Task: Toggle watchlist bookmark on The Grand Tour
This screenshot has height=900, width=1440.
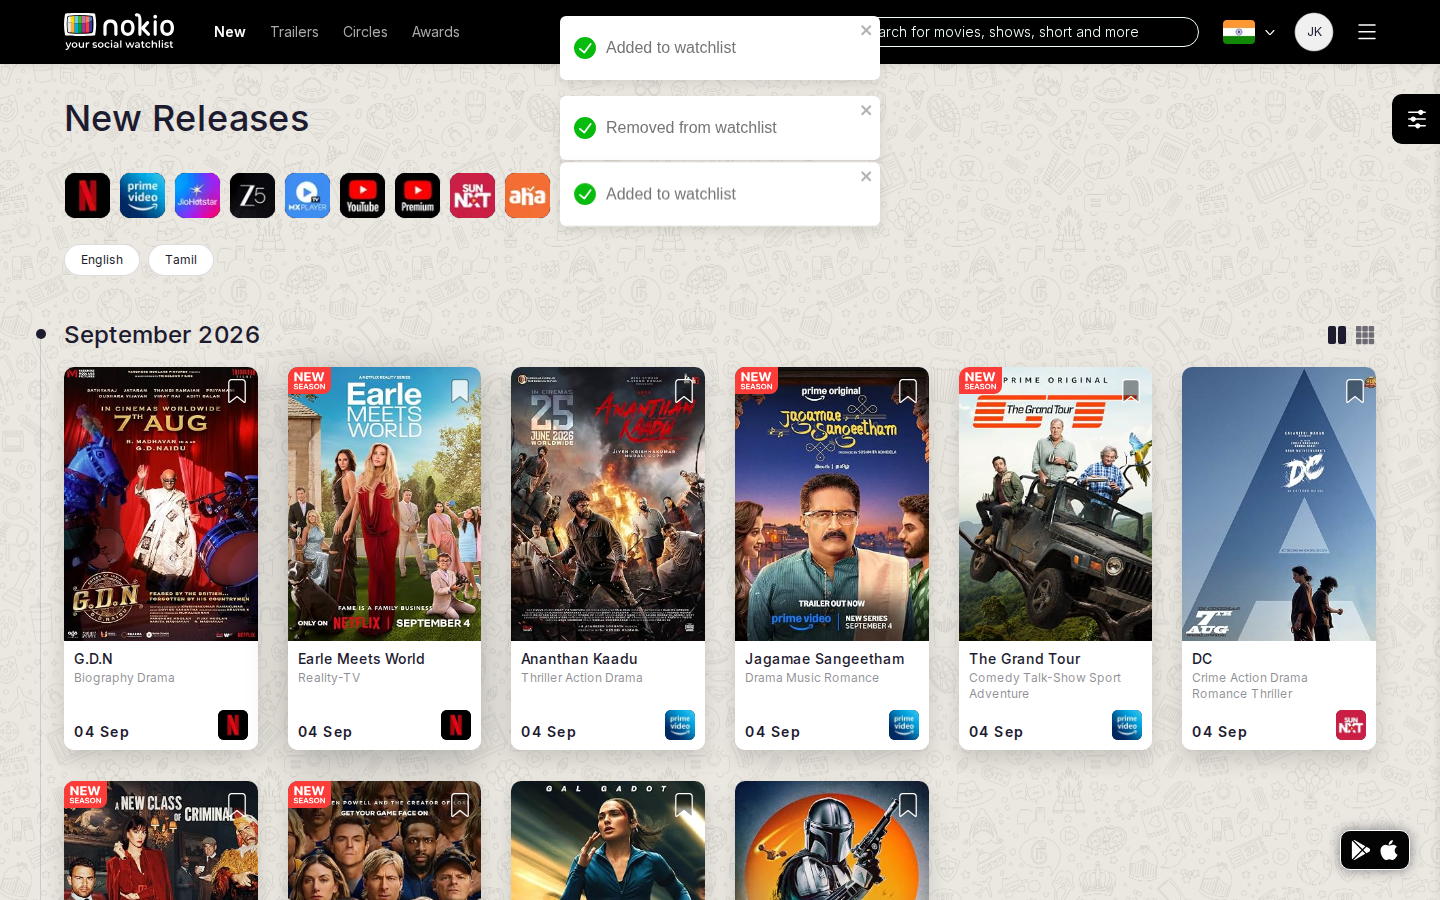Action: coord(1131,391)
